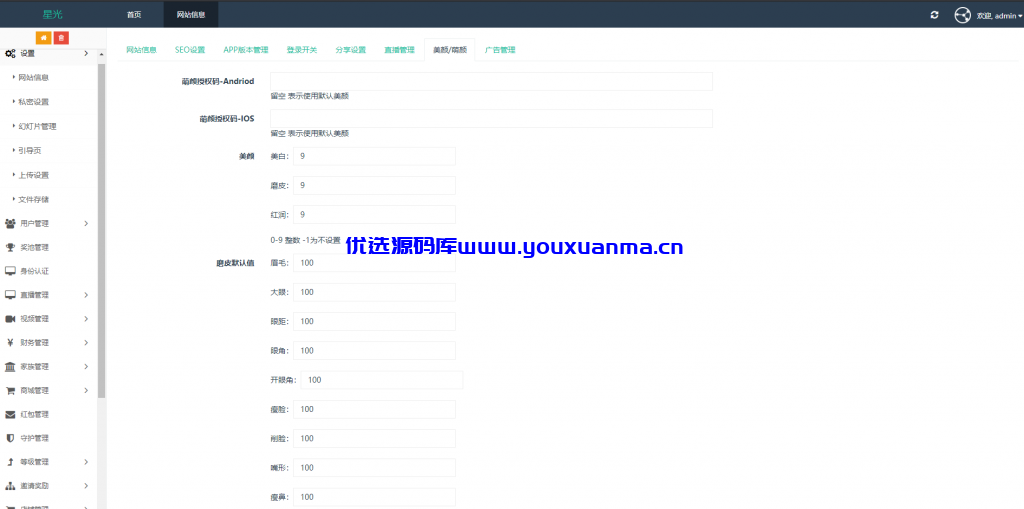Focus the 萌颜授权码-IOS input field
1024x509 pixels.
click(x=491, y=118)
